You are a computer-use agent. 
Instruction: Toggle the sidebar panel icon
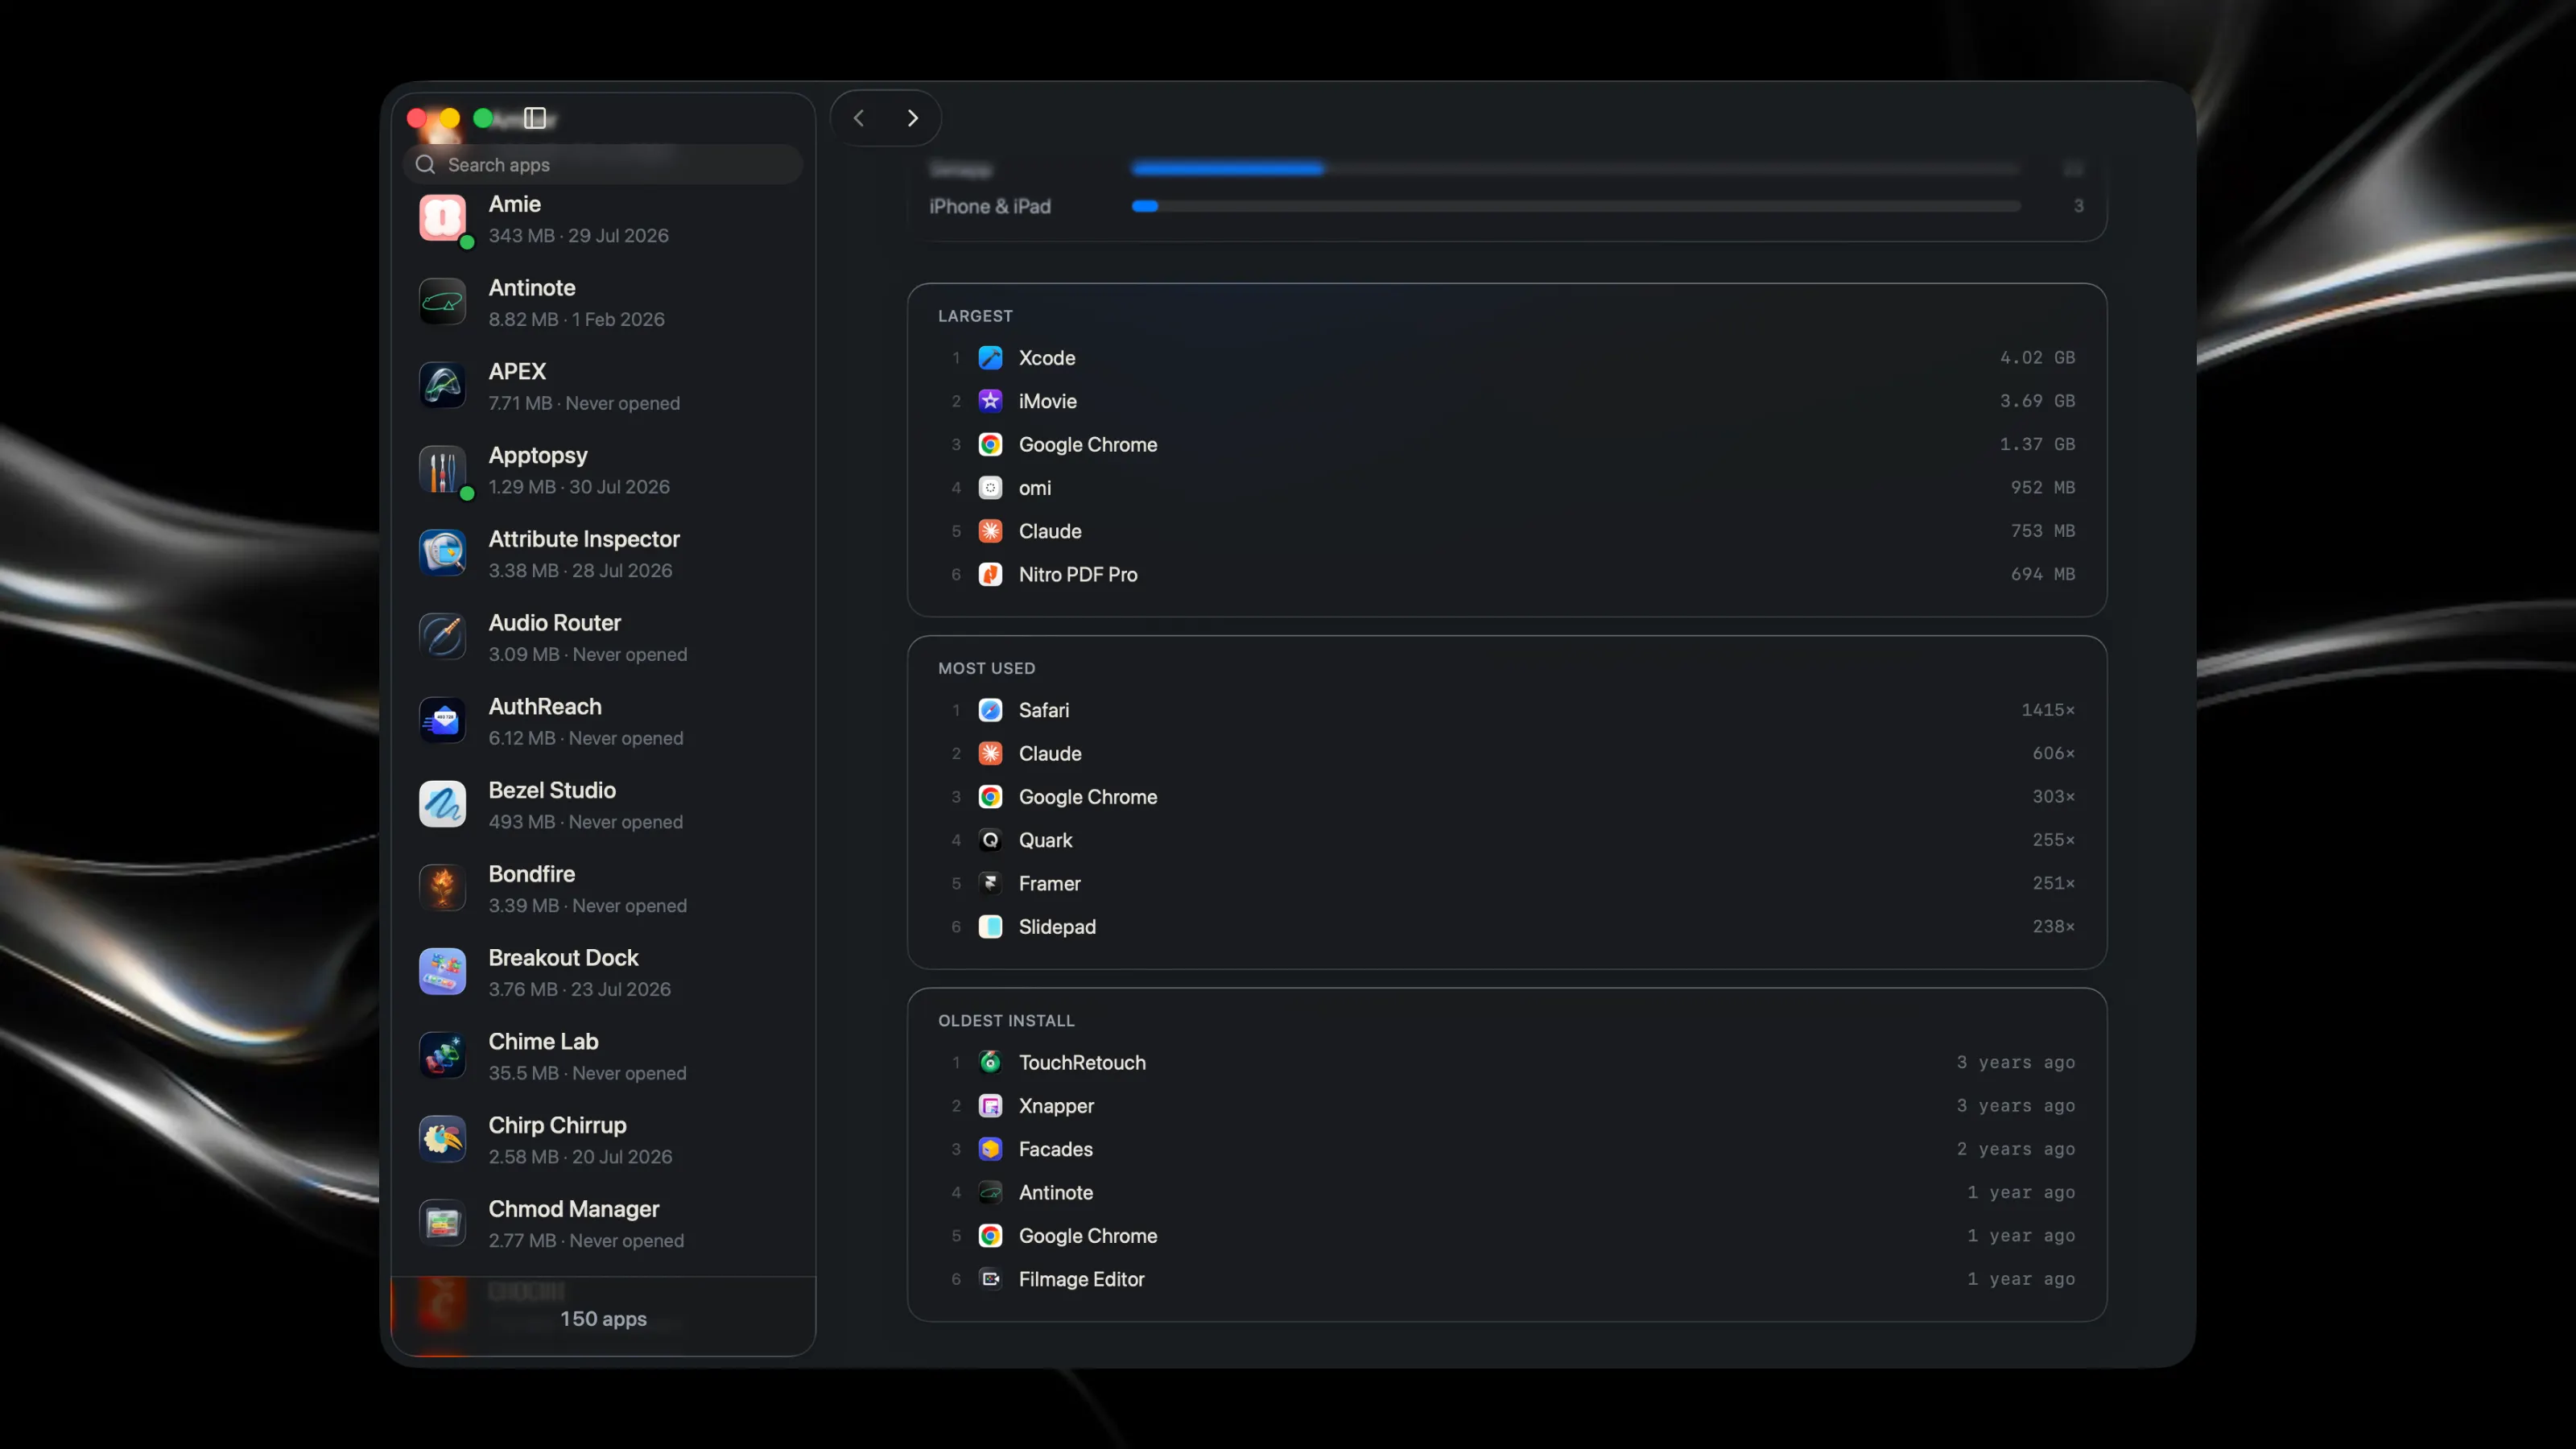(x=535, y=118)
